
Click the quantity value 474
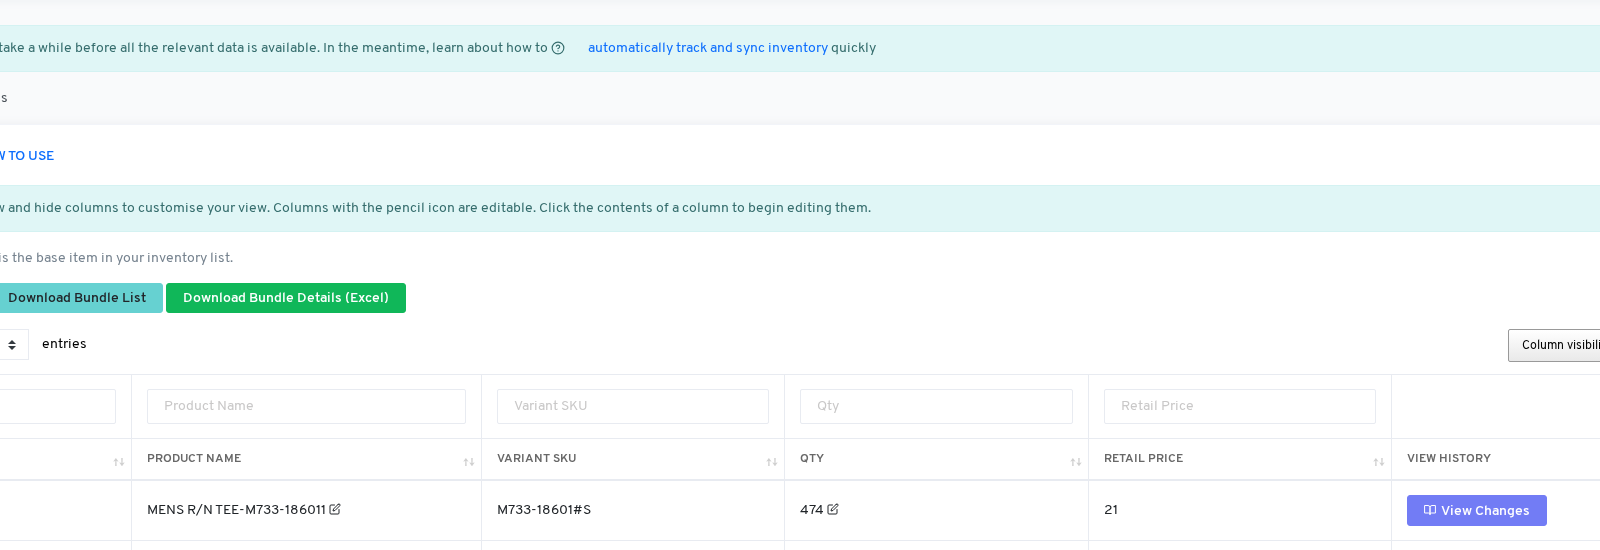pyautogui.click(x=811, y=510)
